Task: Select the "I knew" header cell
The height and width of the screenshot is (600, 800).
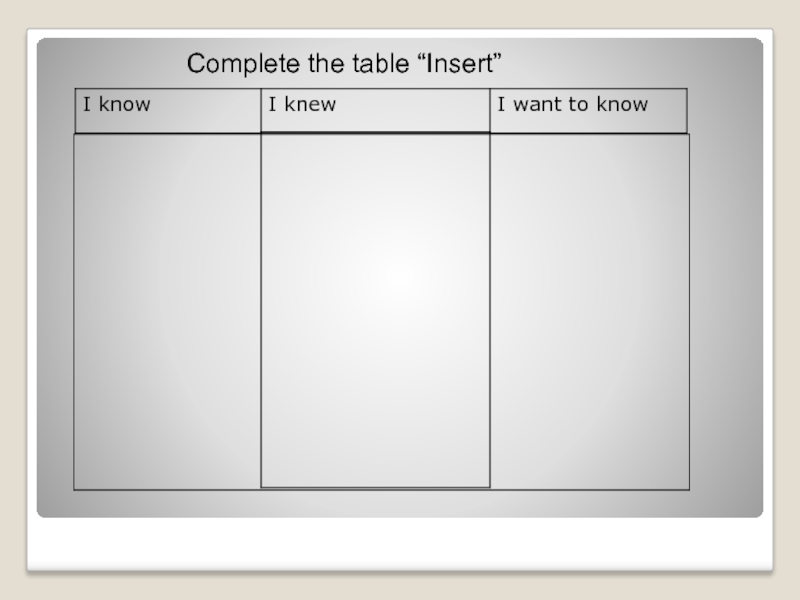Action: (x=375, y=110)
